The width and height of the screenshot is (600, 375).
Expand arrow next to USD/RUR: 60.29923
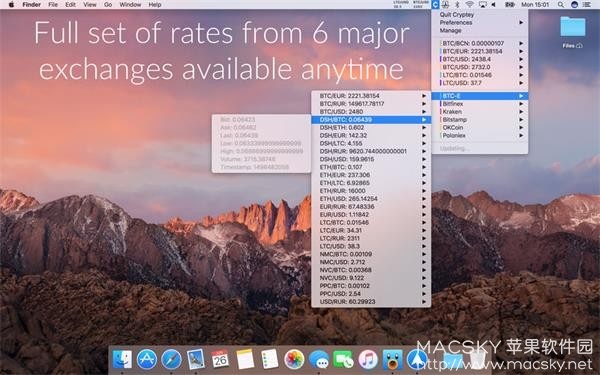(x=424, y=302)
